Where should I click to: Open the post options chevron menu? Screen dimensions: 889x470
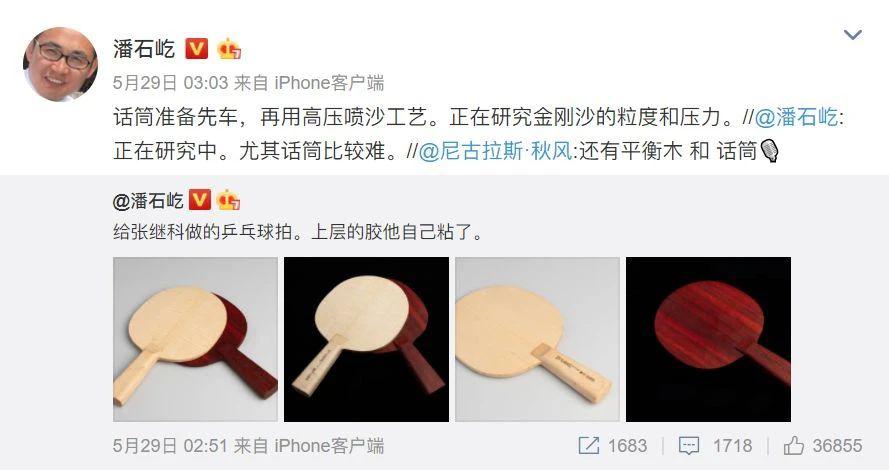[853, 35]
